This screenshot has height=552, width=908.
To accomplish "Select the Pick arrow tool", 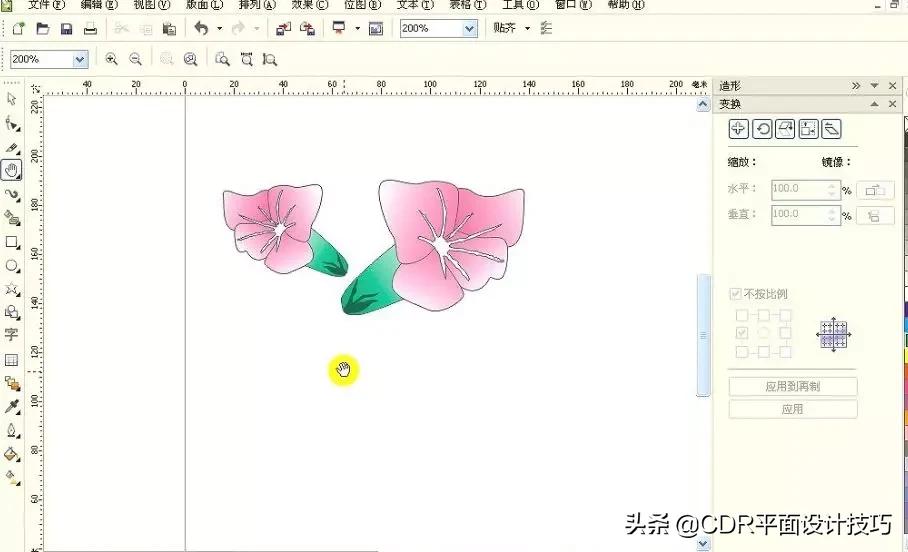I will (12, 99).
